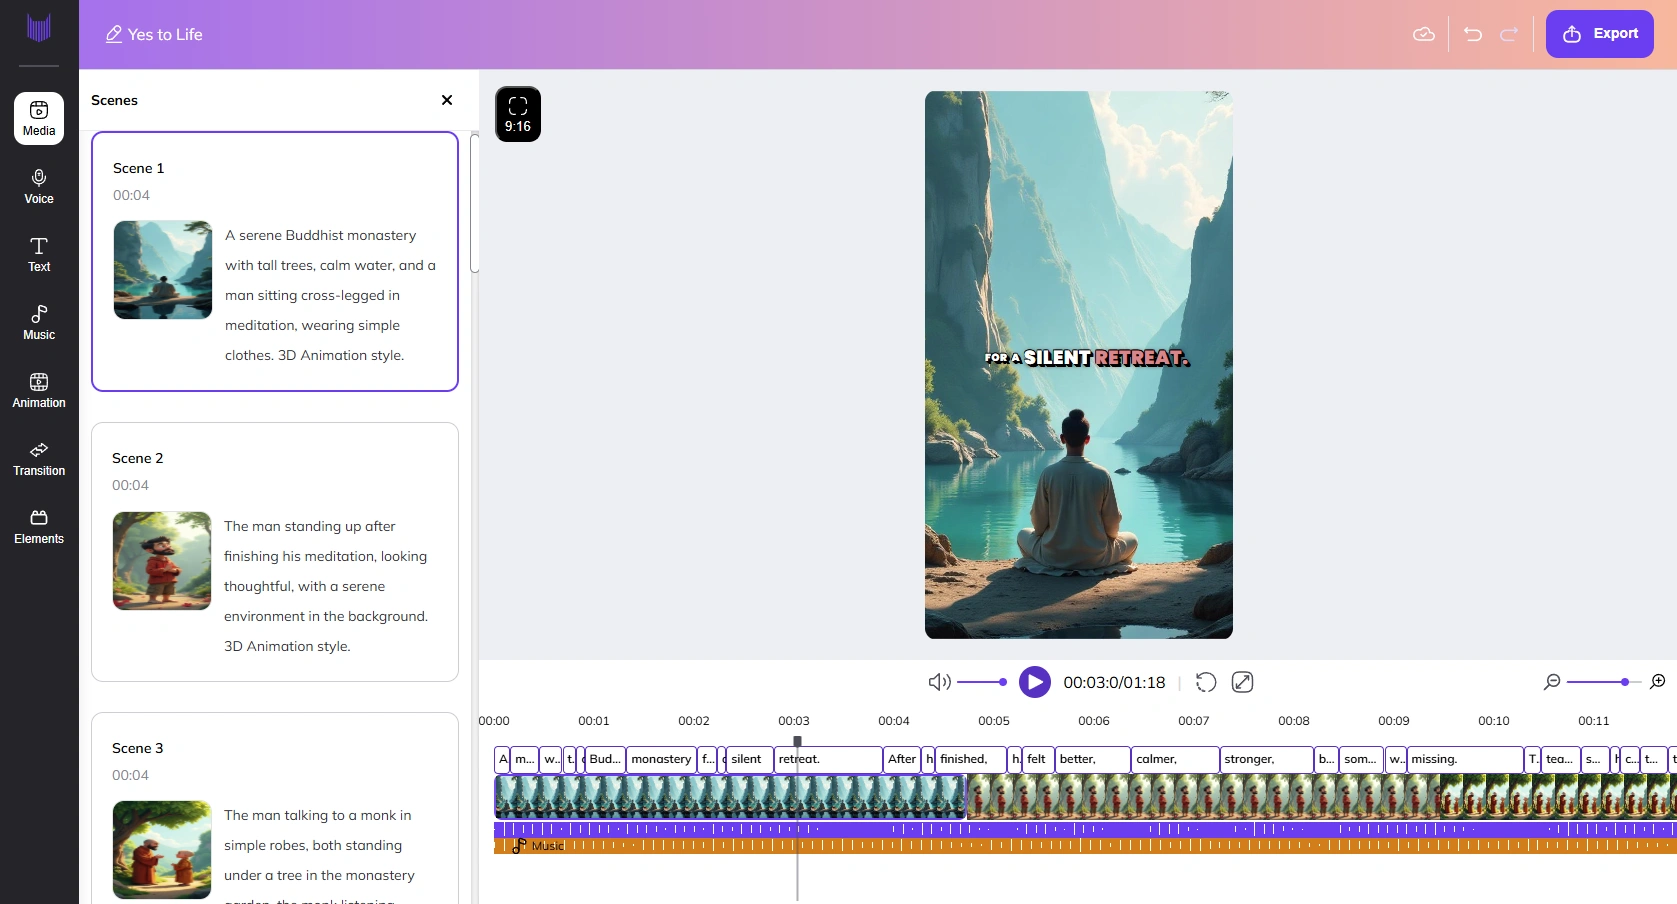Select the 'monastery' caption clip
Screen dimensions: 1677x904
point(661,759)
